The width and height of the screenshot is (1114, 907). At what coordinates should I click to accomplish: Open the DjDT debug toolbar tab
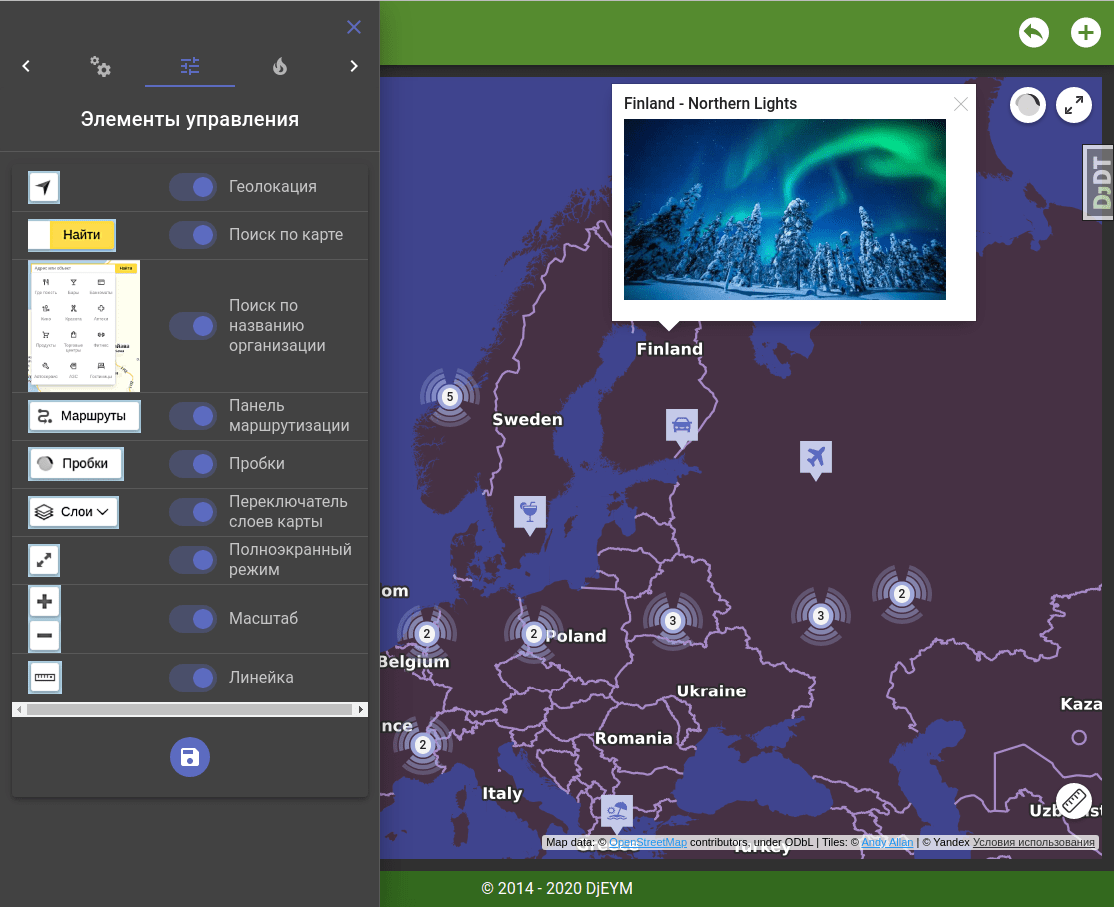pyautogui.click(x=1098, y=183)
